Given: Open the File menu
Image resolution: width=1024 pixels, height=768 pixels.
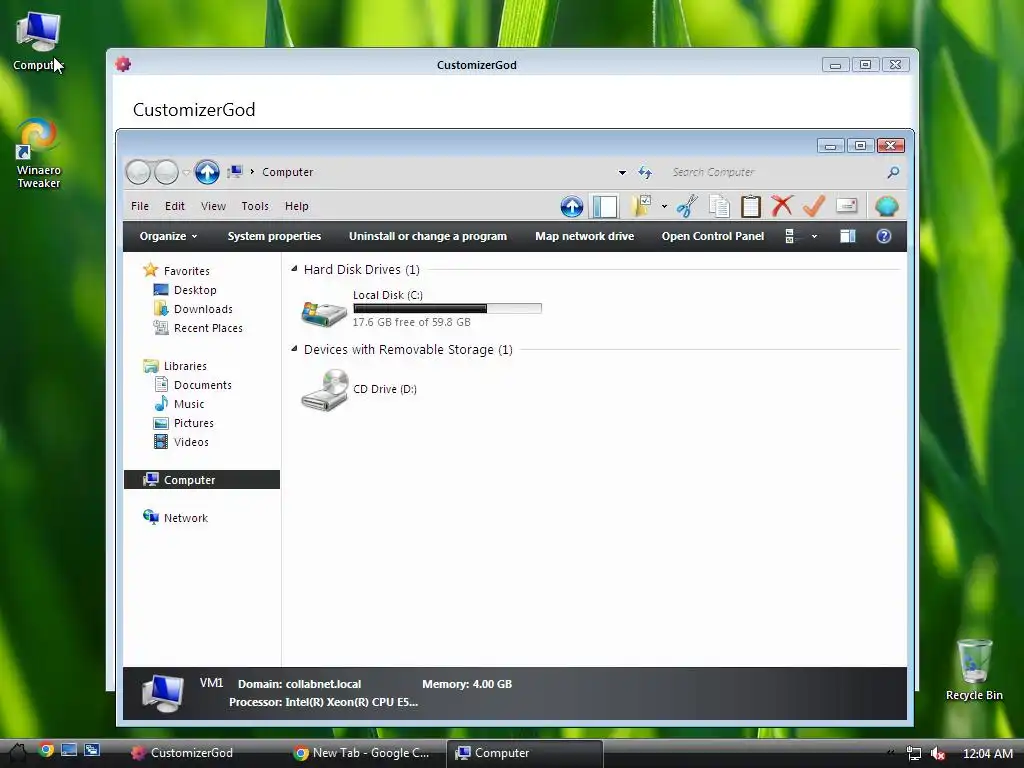Looking at the screenshot, I should [x=140, y=206].
